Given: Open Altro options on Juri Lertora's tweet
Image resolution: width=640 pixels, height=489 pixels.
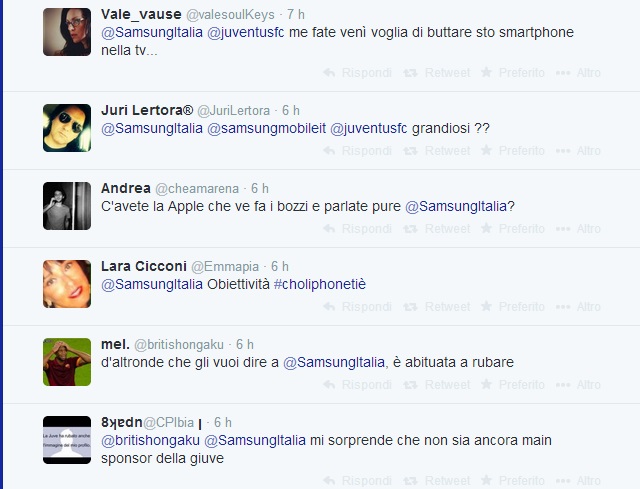Looking at the screenshot, I should click(x=578, y=151).
